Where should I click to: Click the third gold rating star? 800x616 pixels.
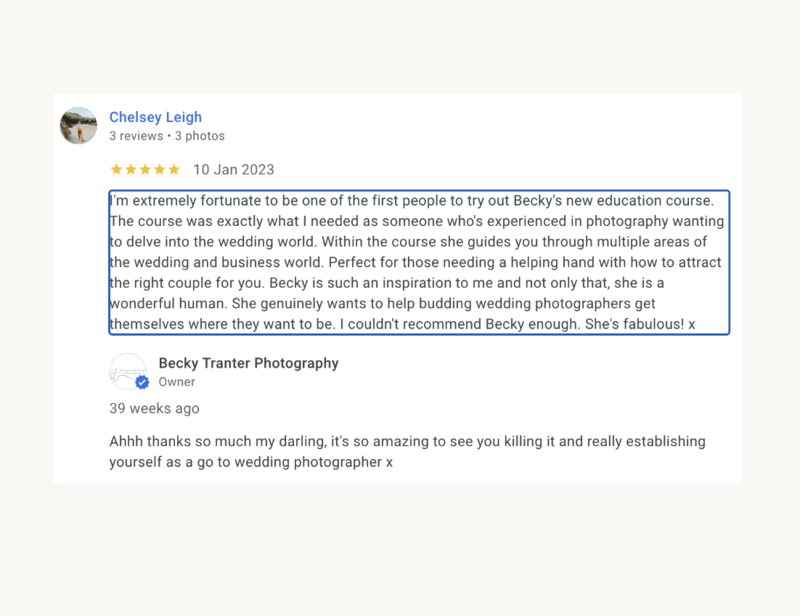tap(145, 169)
